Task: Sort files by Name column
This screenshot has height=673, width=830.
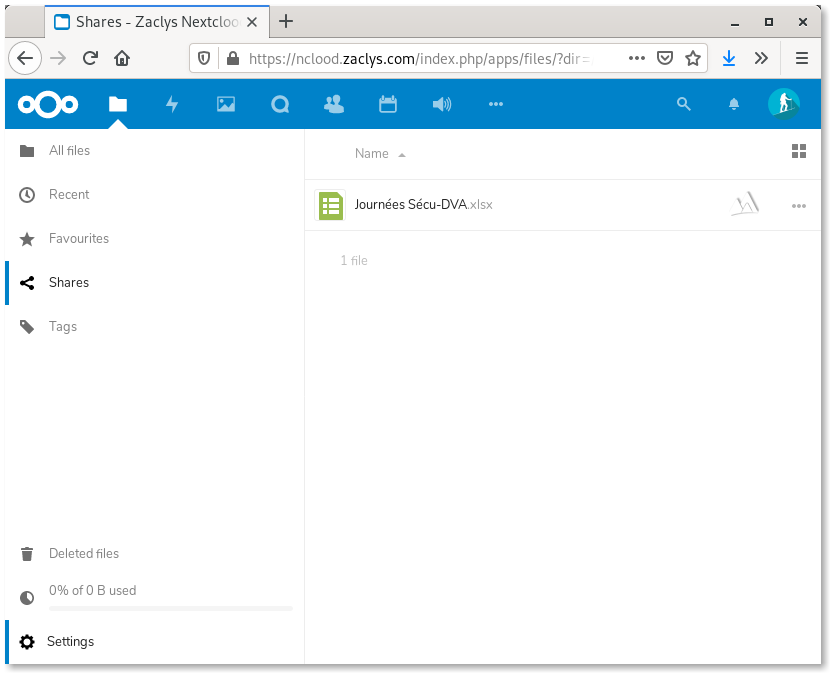Action: pyautogui.click(x=372, y=154)
